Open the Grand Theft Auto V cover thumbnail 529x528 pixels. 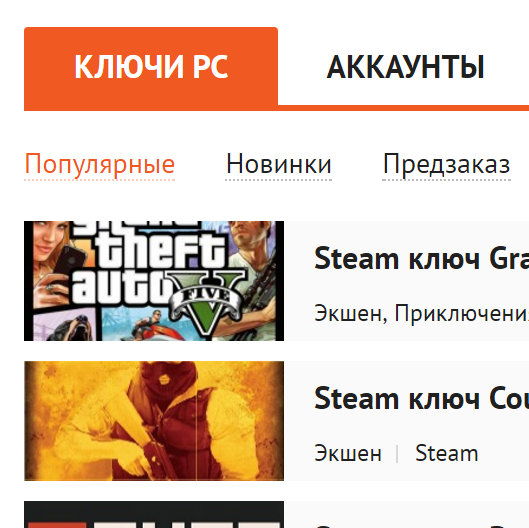tap(154, 281)
